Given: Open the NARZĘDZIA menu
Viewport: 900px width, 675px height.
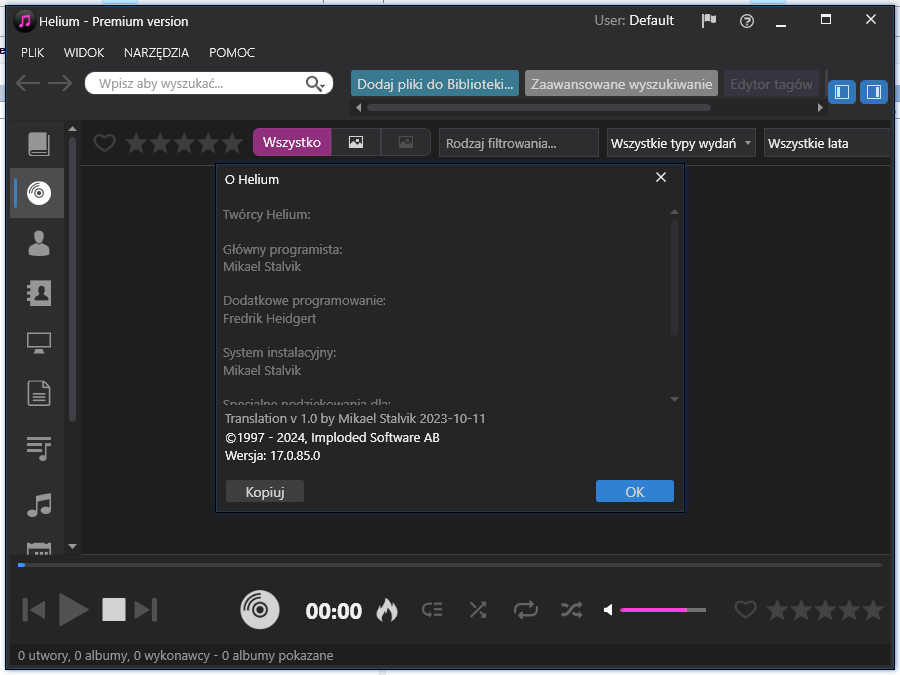Looking at the screenshot, I should [156, 53].
